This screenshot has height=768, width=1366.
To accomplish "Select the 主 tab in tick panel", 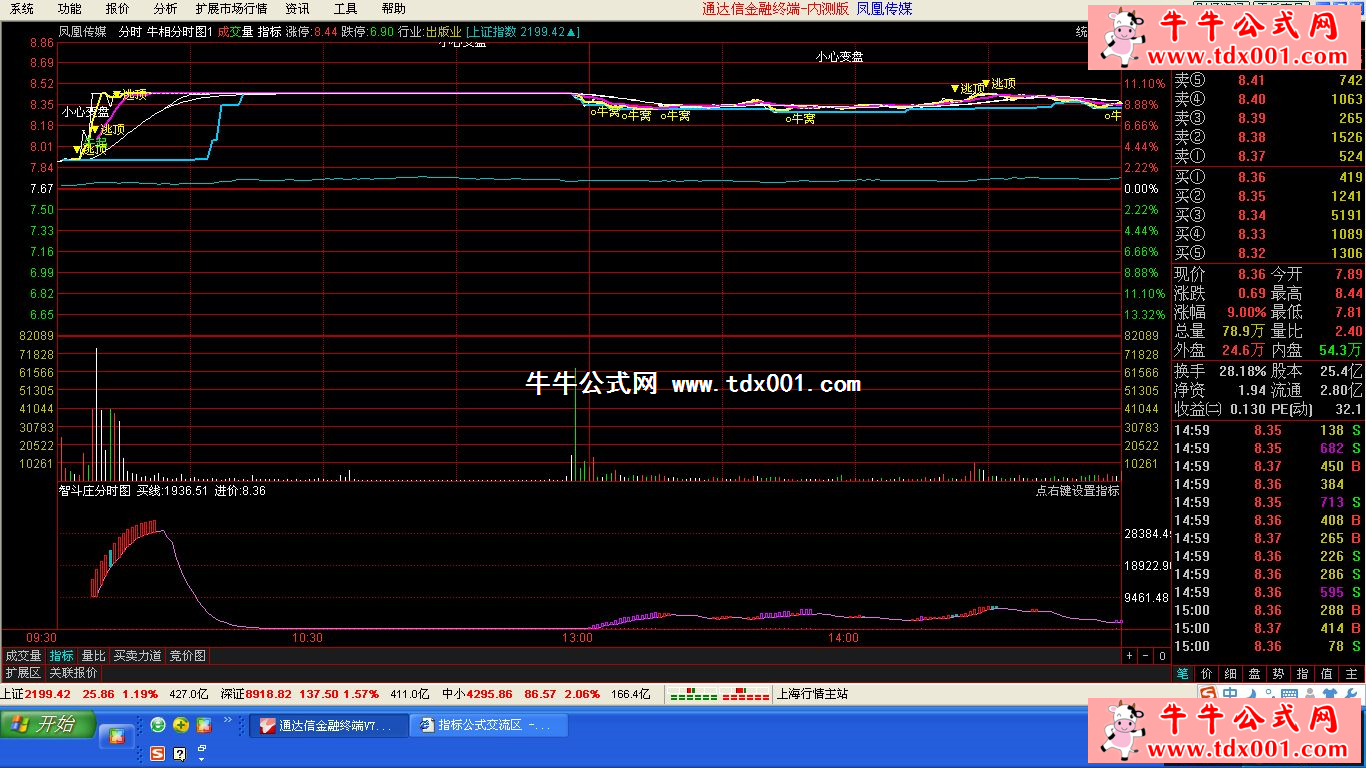I will coord(1351,674).
